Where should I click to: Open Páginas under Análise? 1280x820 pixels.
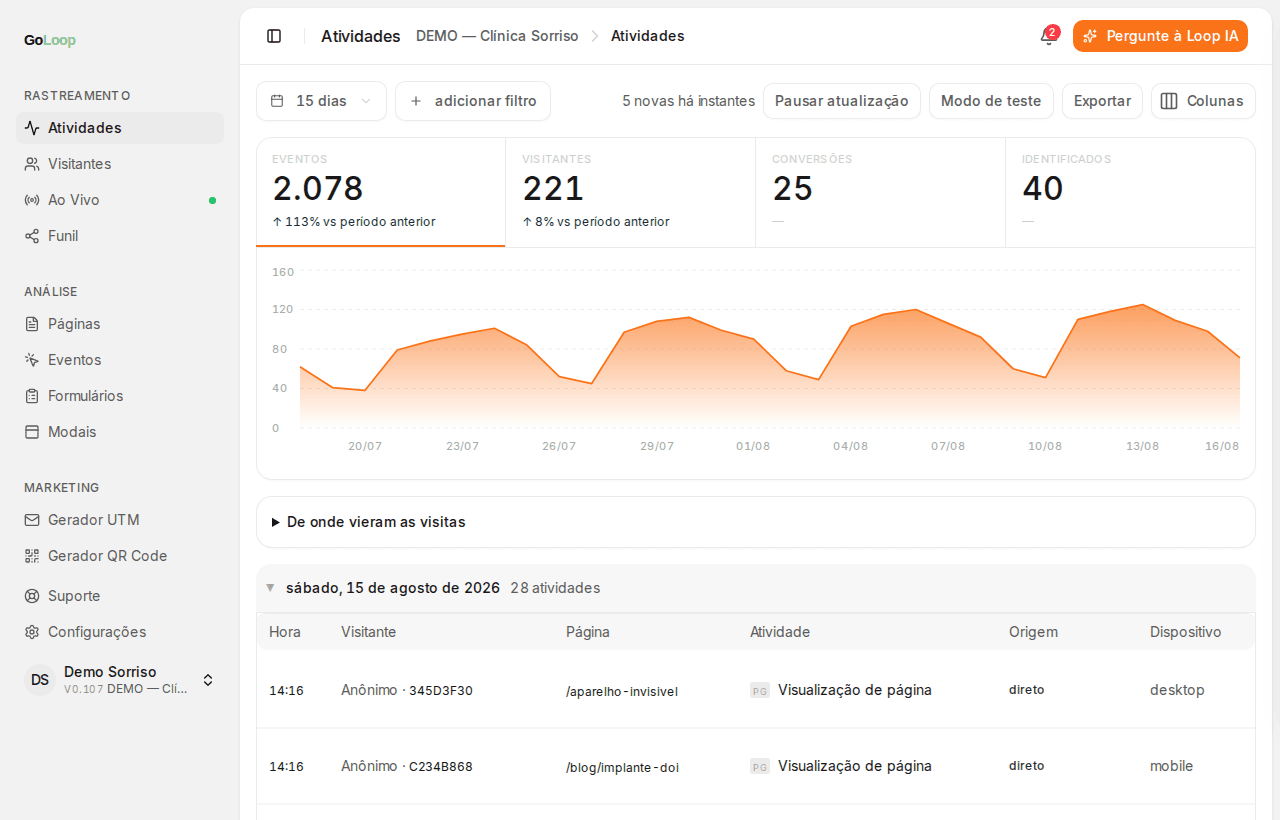(120, 324)
